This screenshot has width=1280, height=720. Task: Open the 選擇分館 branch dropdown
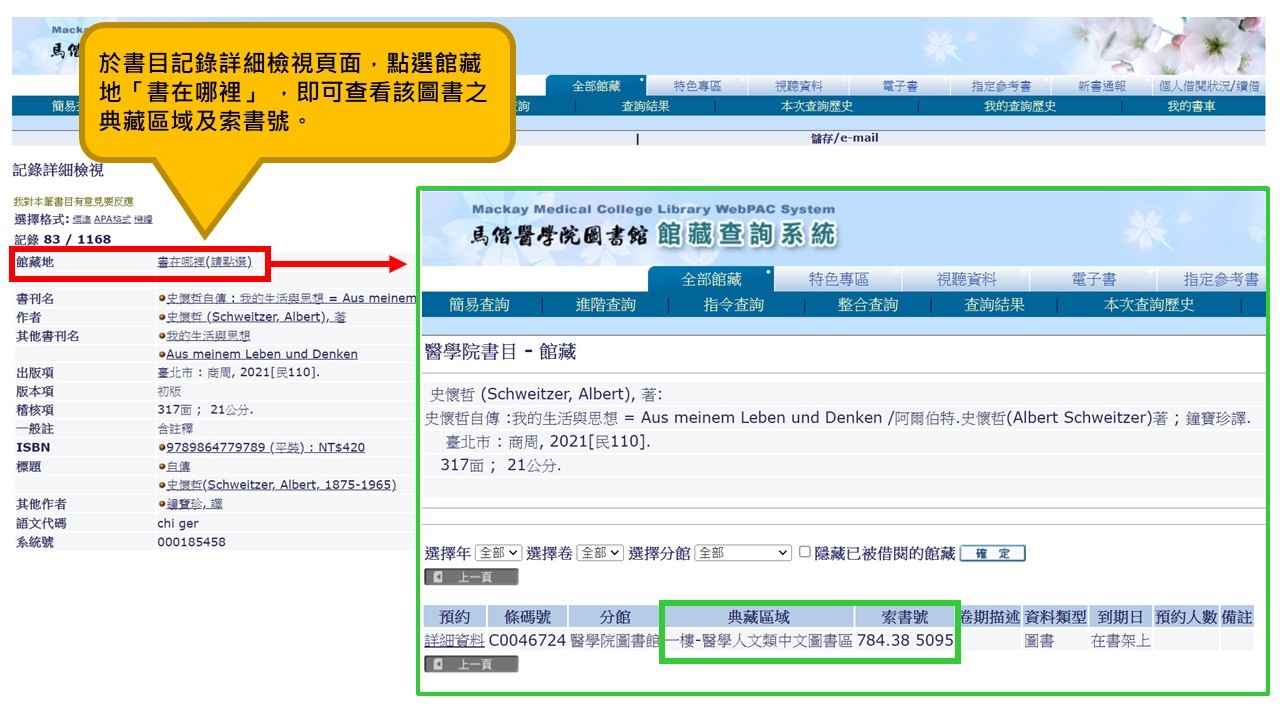pyautogui.click(x=743, y=553)
